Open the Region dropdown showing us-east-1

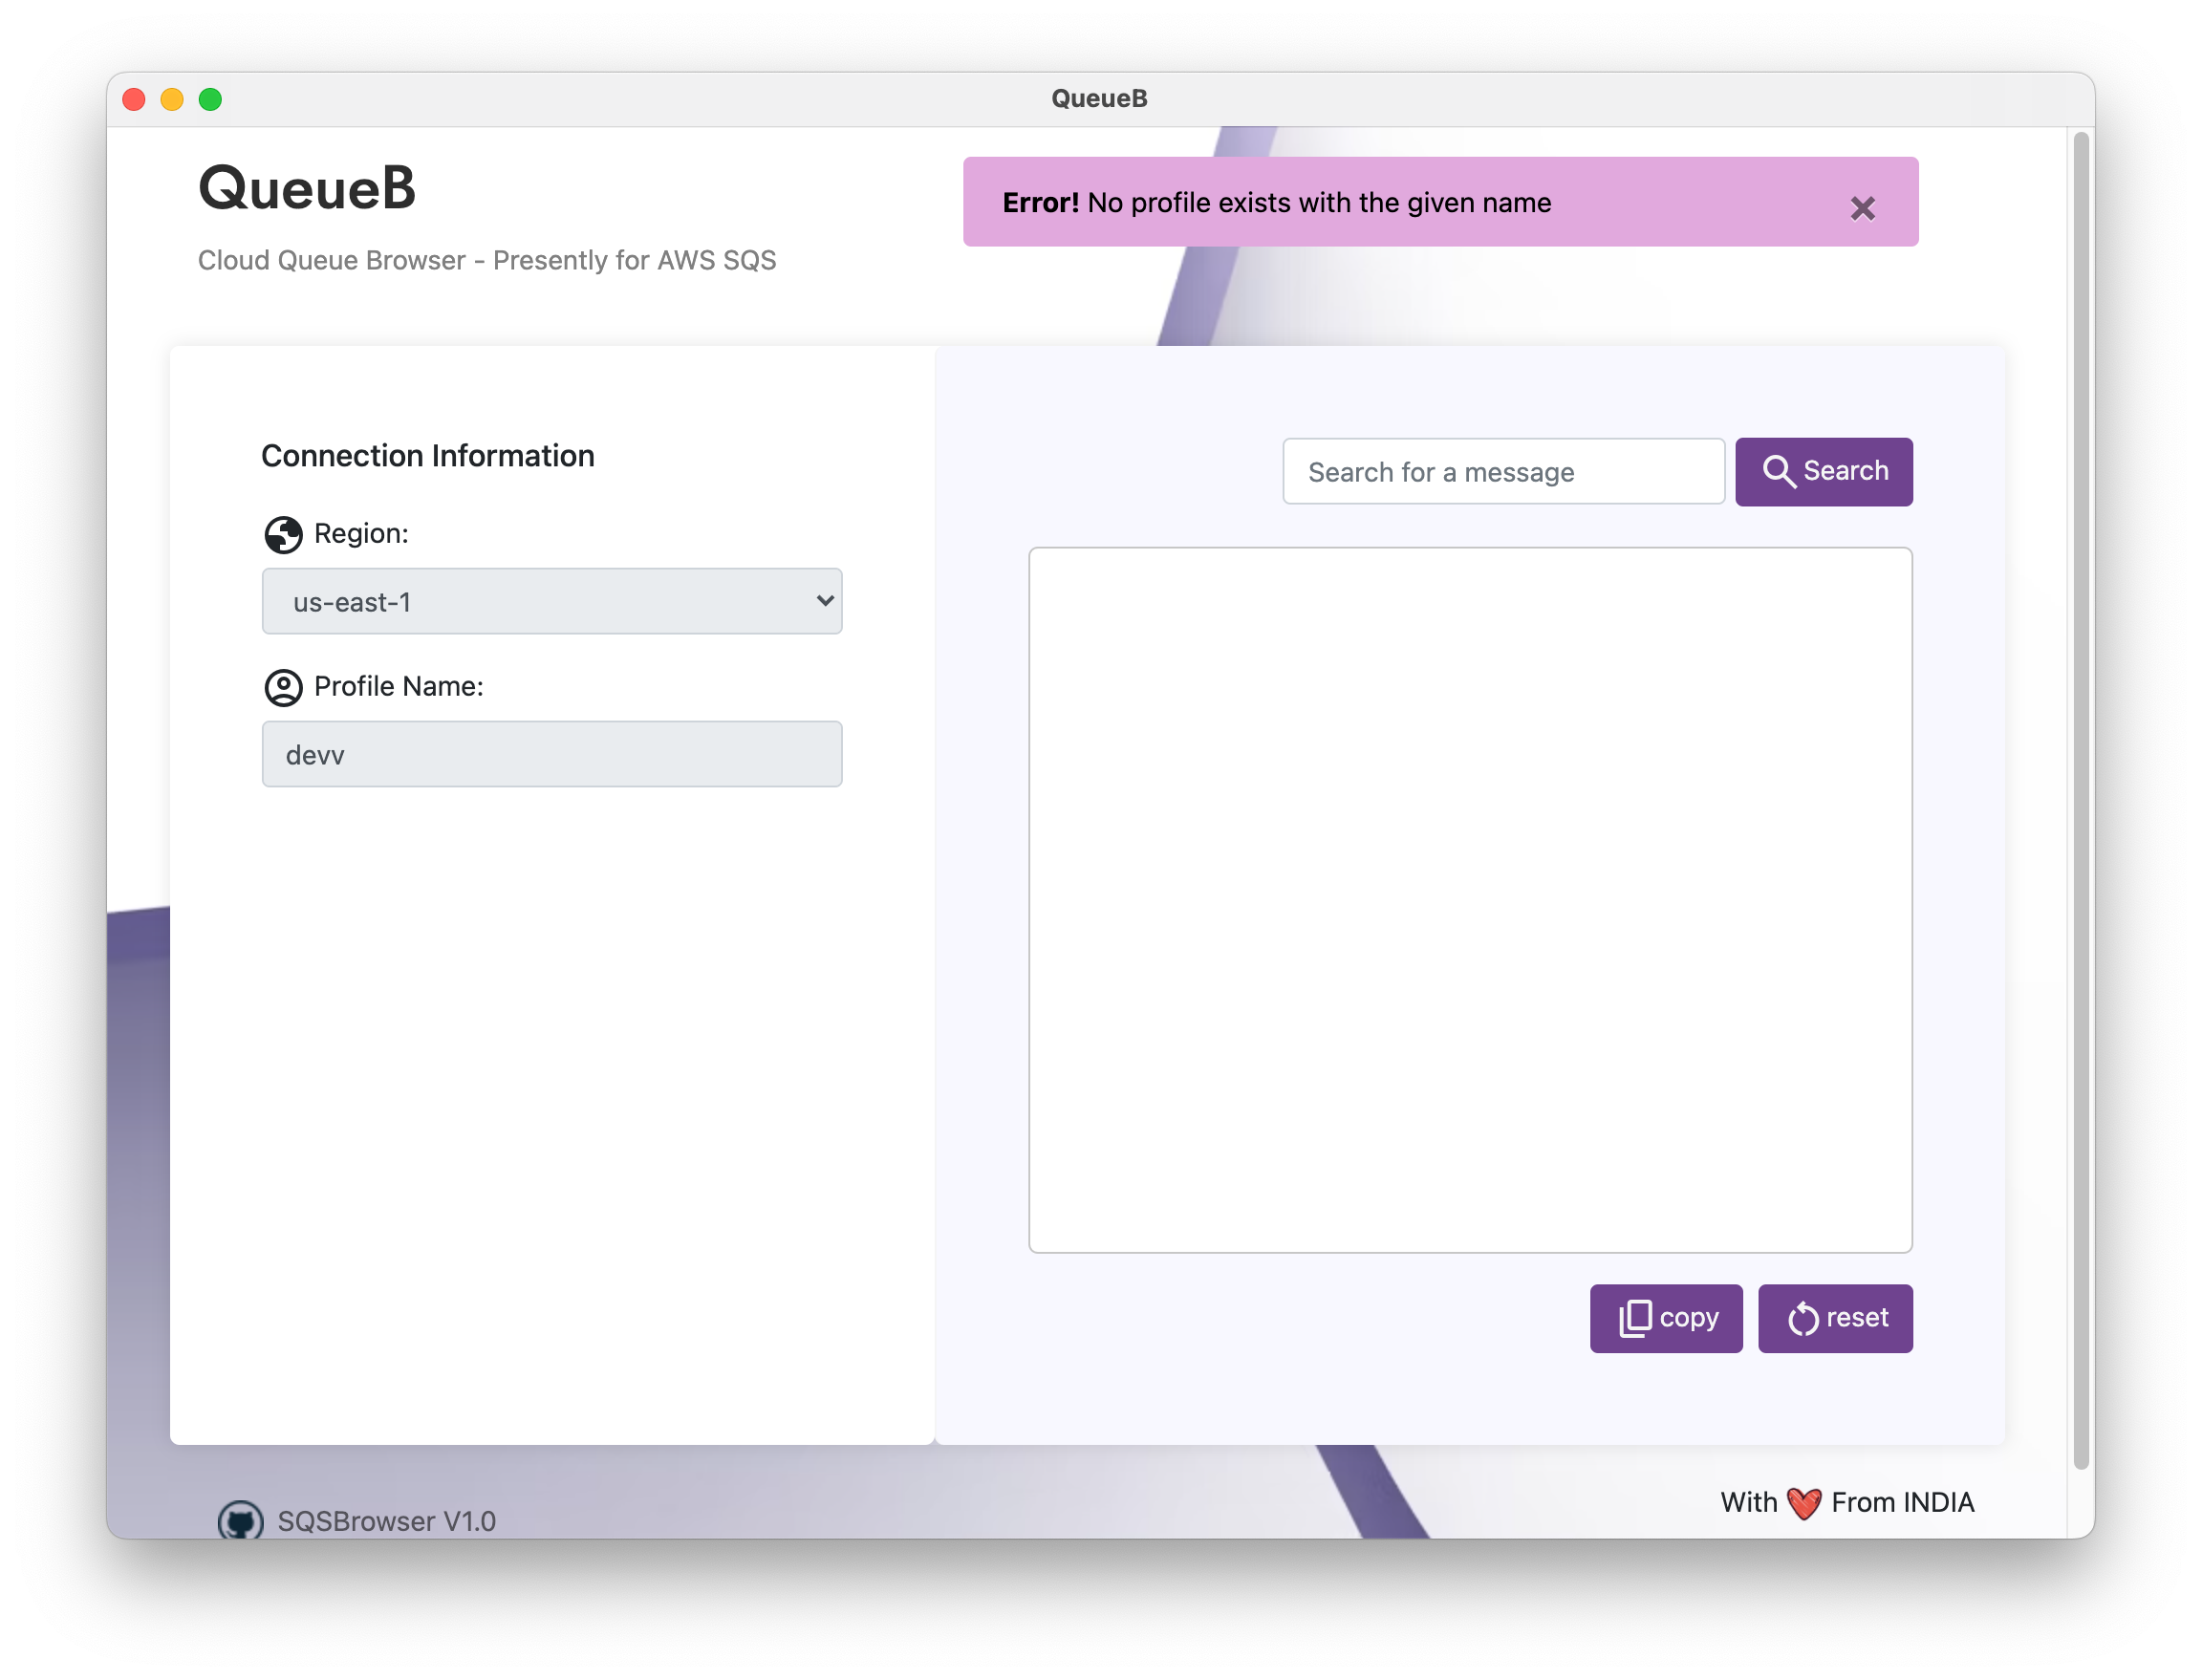tap(552, 601)
